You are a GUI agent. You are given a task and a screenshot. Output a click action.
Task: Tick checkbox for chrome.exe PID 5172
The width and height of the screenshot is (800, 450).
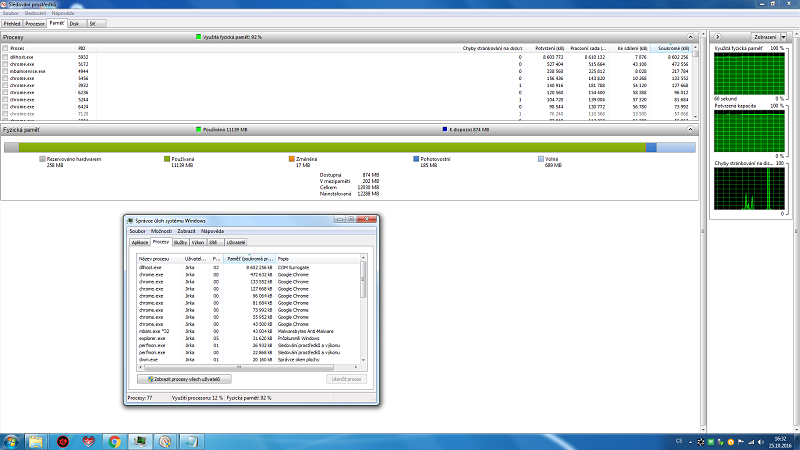coord(5,64)
